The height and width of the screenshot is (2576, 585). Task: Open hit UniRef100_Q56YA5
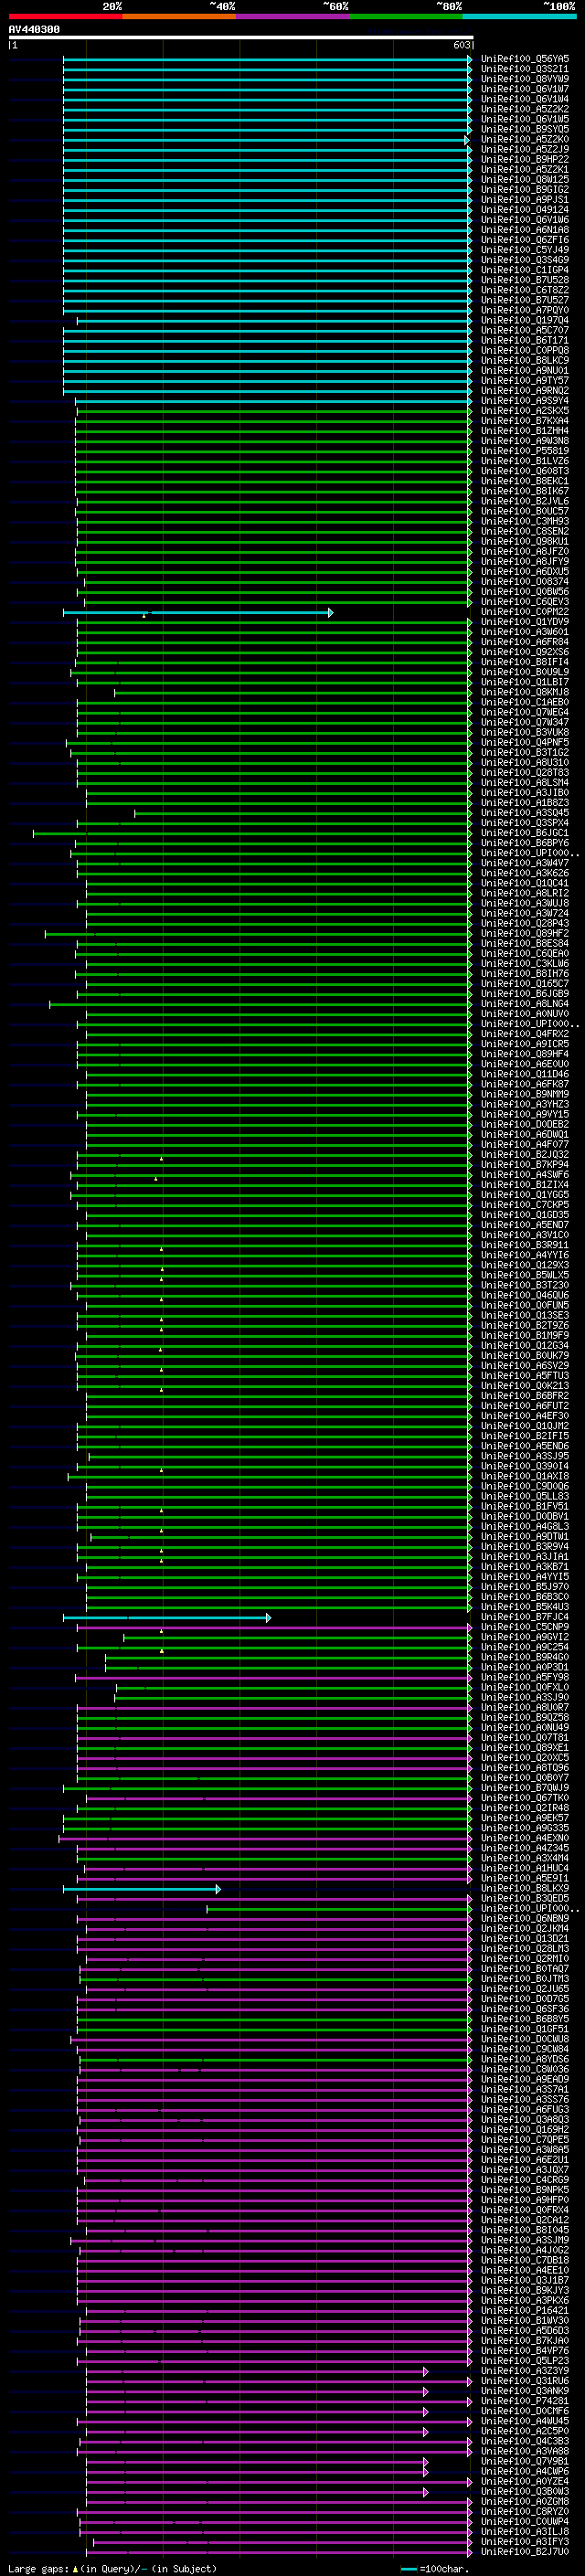point(525,59)
